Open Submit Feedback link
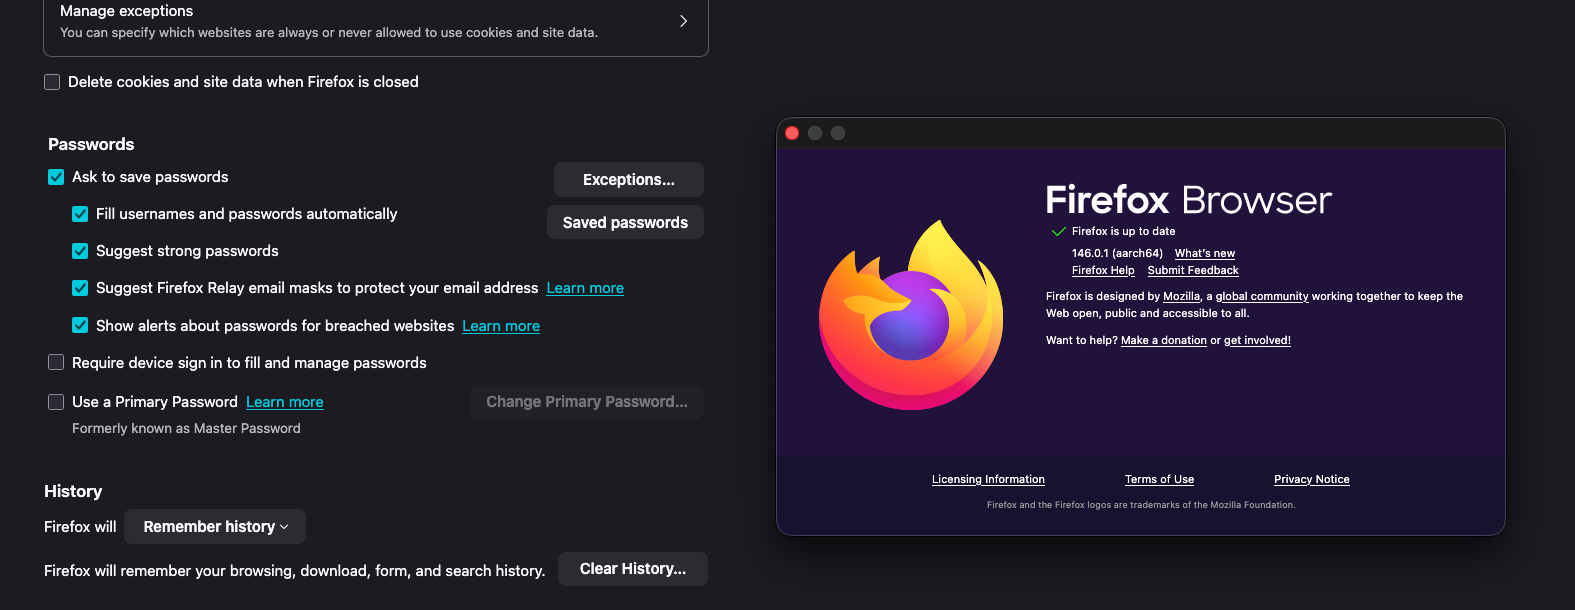This screenshot has height=610, width=1575. pos(1193,271)
